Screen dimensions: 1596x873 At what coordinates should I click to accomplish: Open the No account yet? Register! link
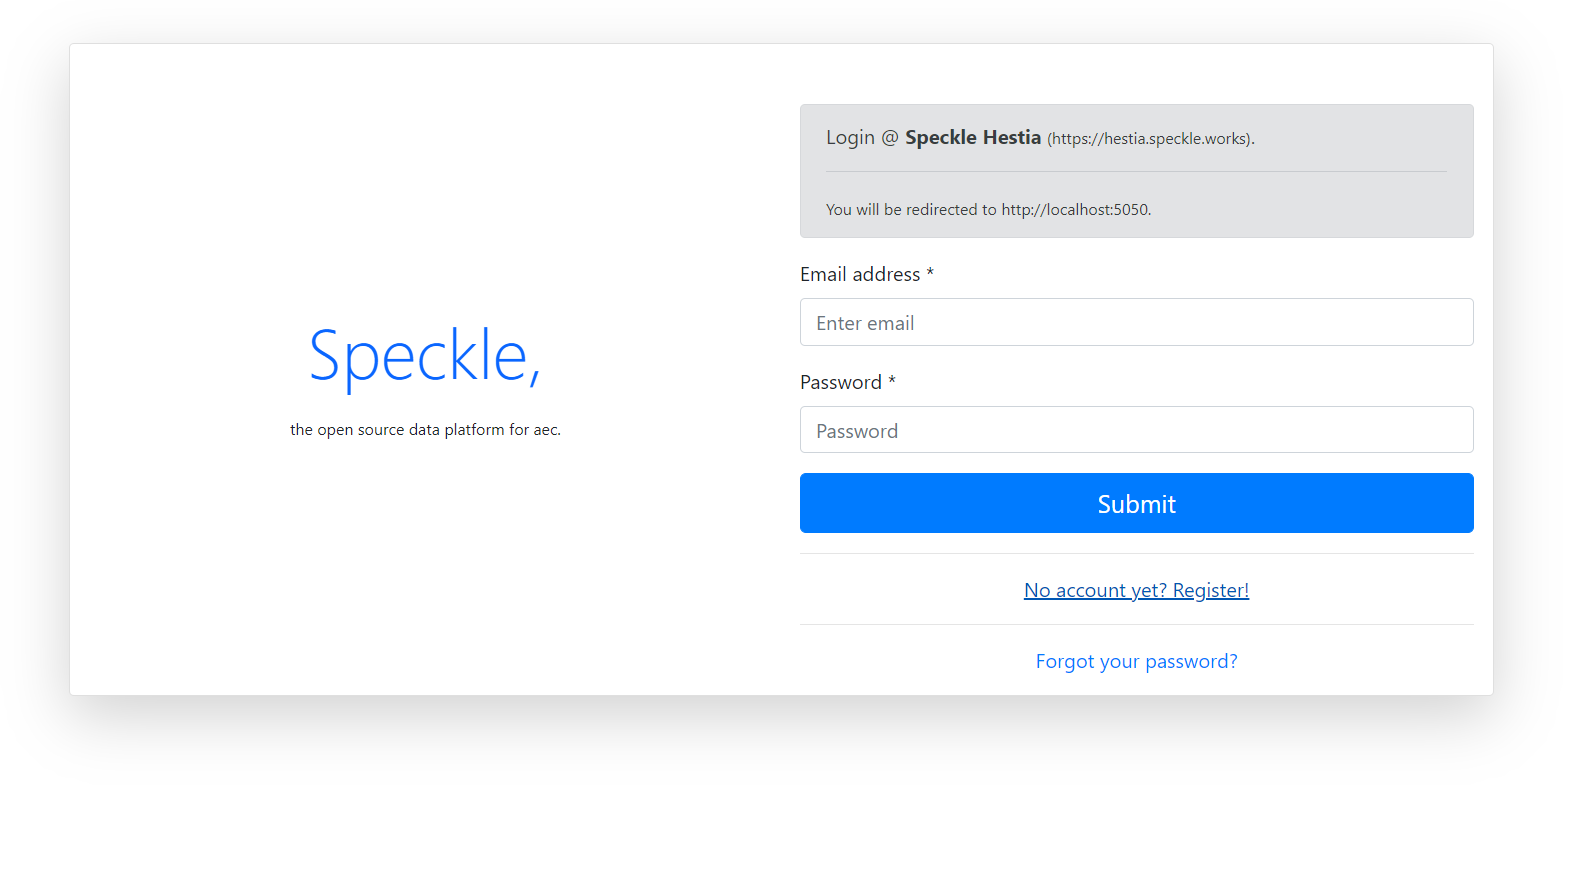point(1136,590)
